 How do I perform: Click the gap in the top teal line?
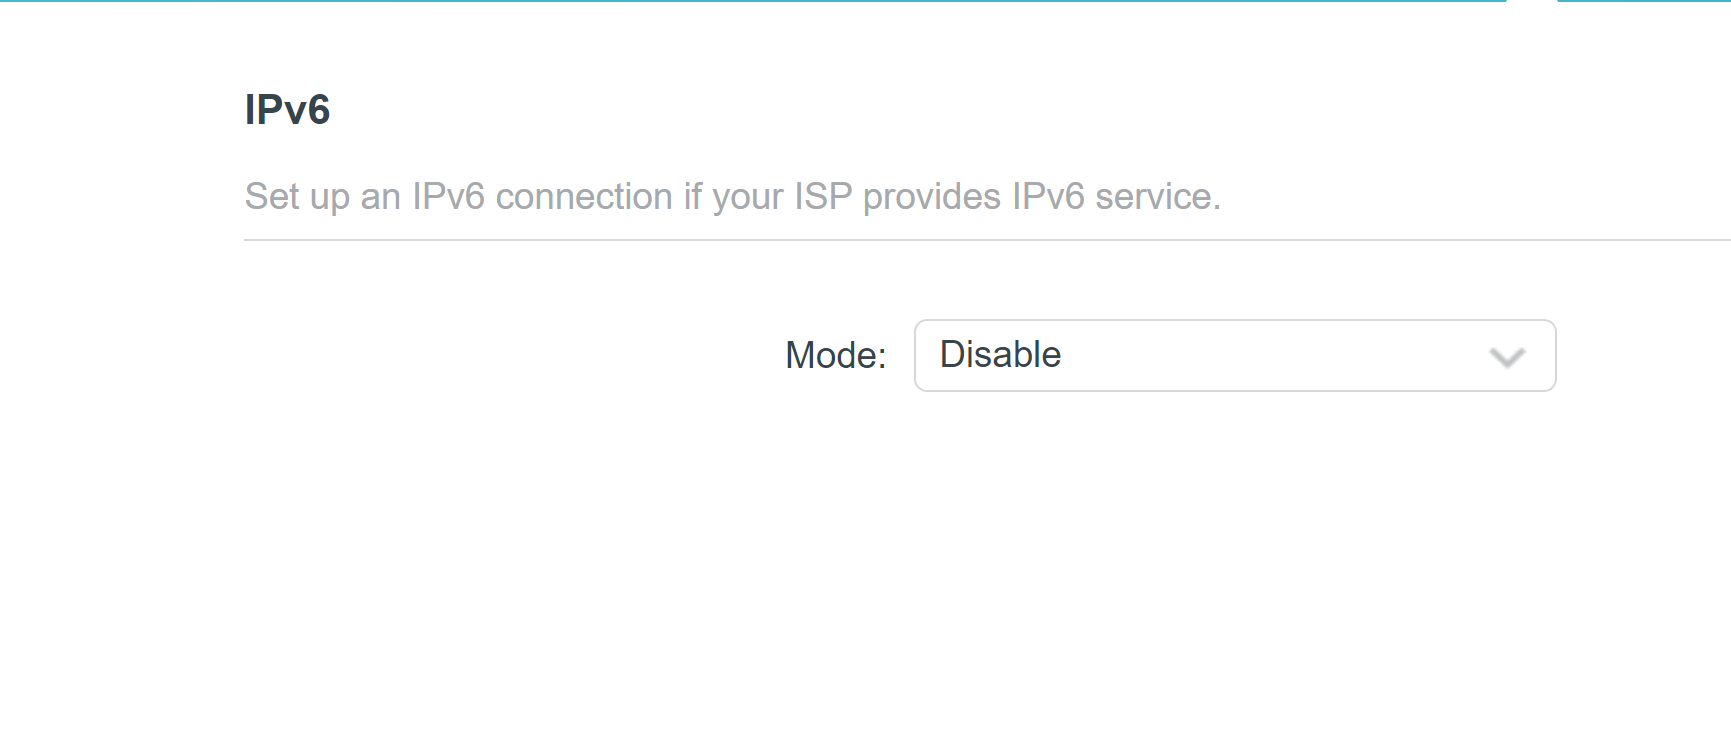(1531, 1)
